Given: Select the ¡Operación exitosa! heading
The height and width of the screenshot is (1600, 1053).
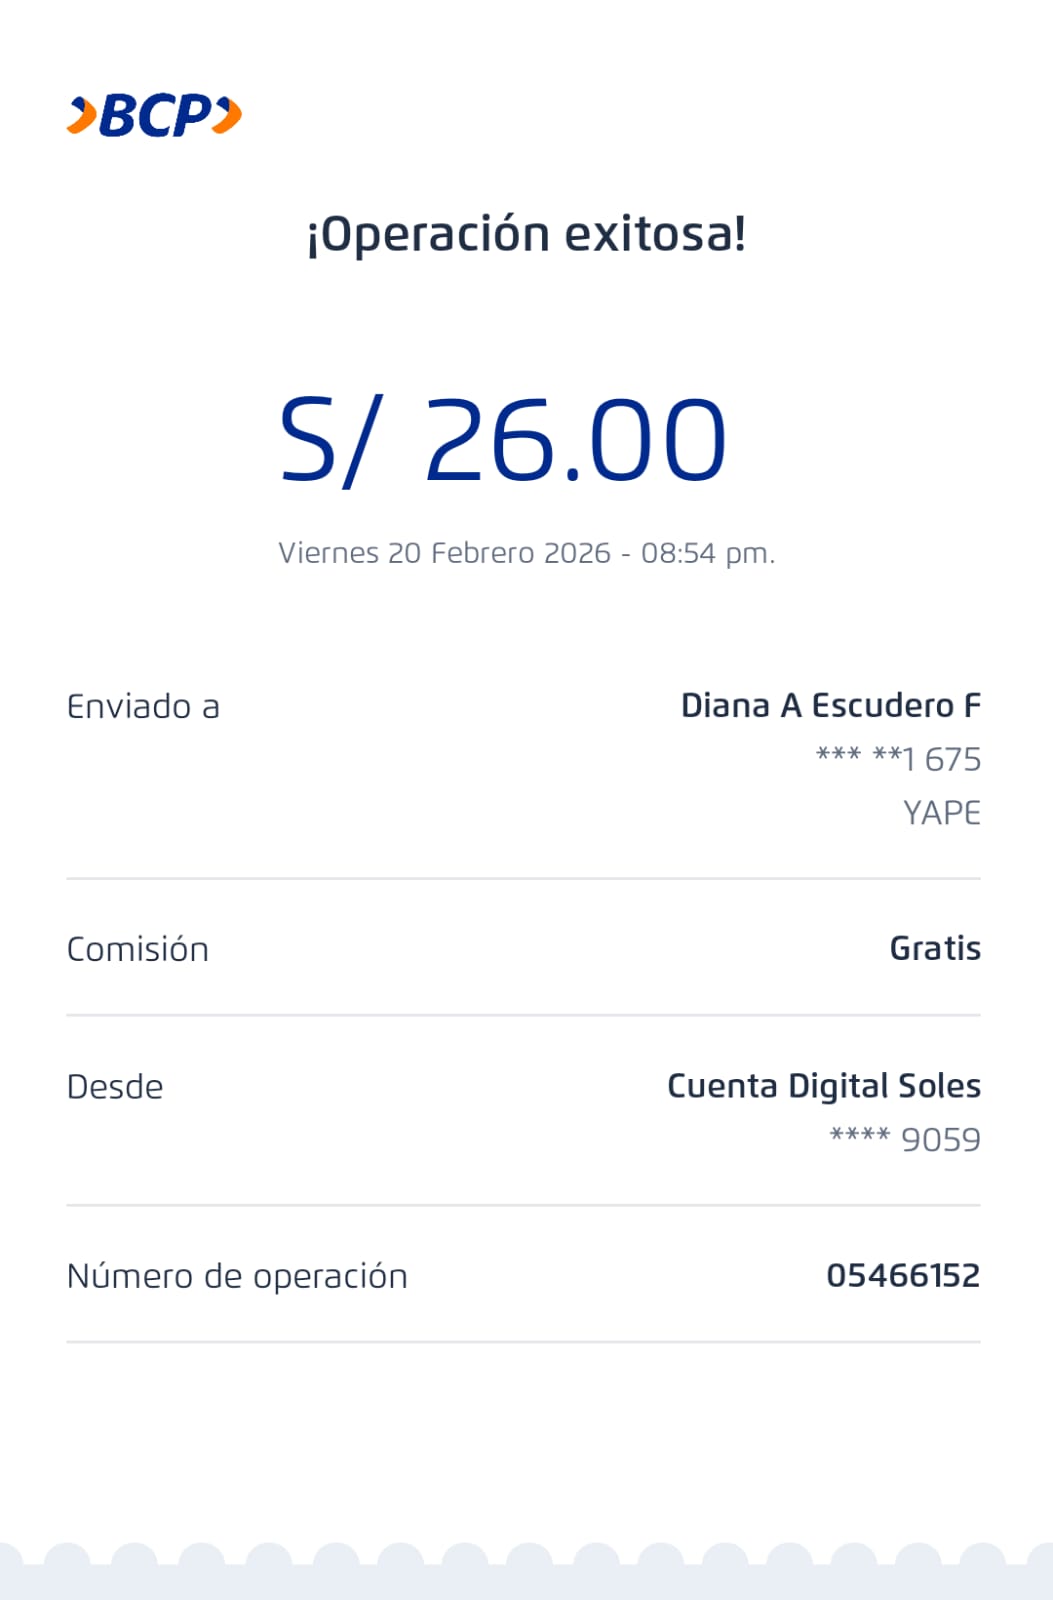Looking at the screenshot, I should (x=526, y=234).
